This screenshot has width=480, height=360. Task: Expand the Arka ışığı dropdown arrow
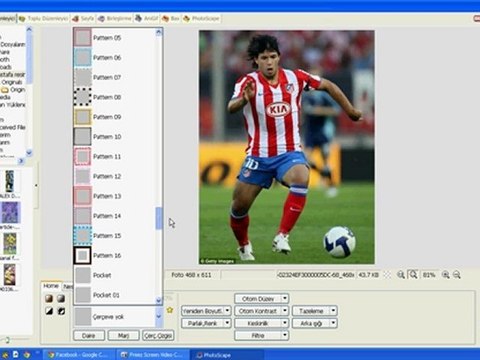(333, 323)
